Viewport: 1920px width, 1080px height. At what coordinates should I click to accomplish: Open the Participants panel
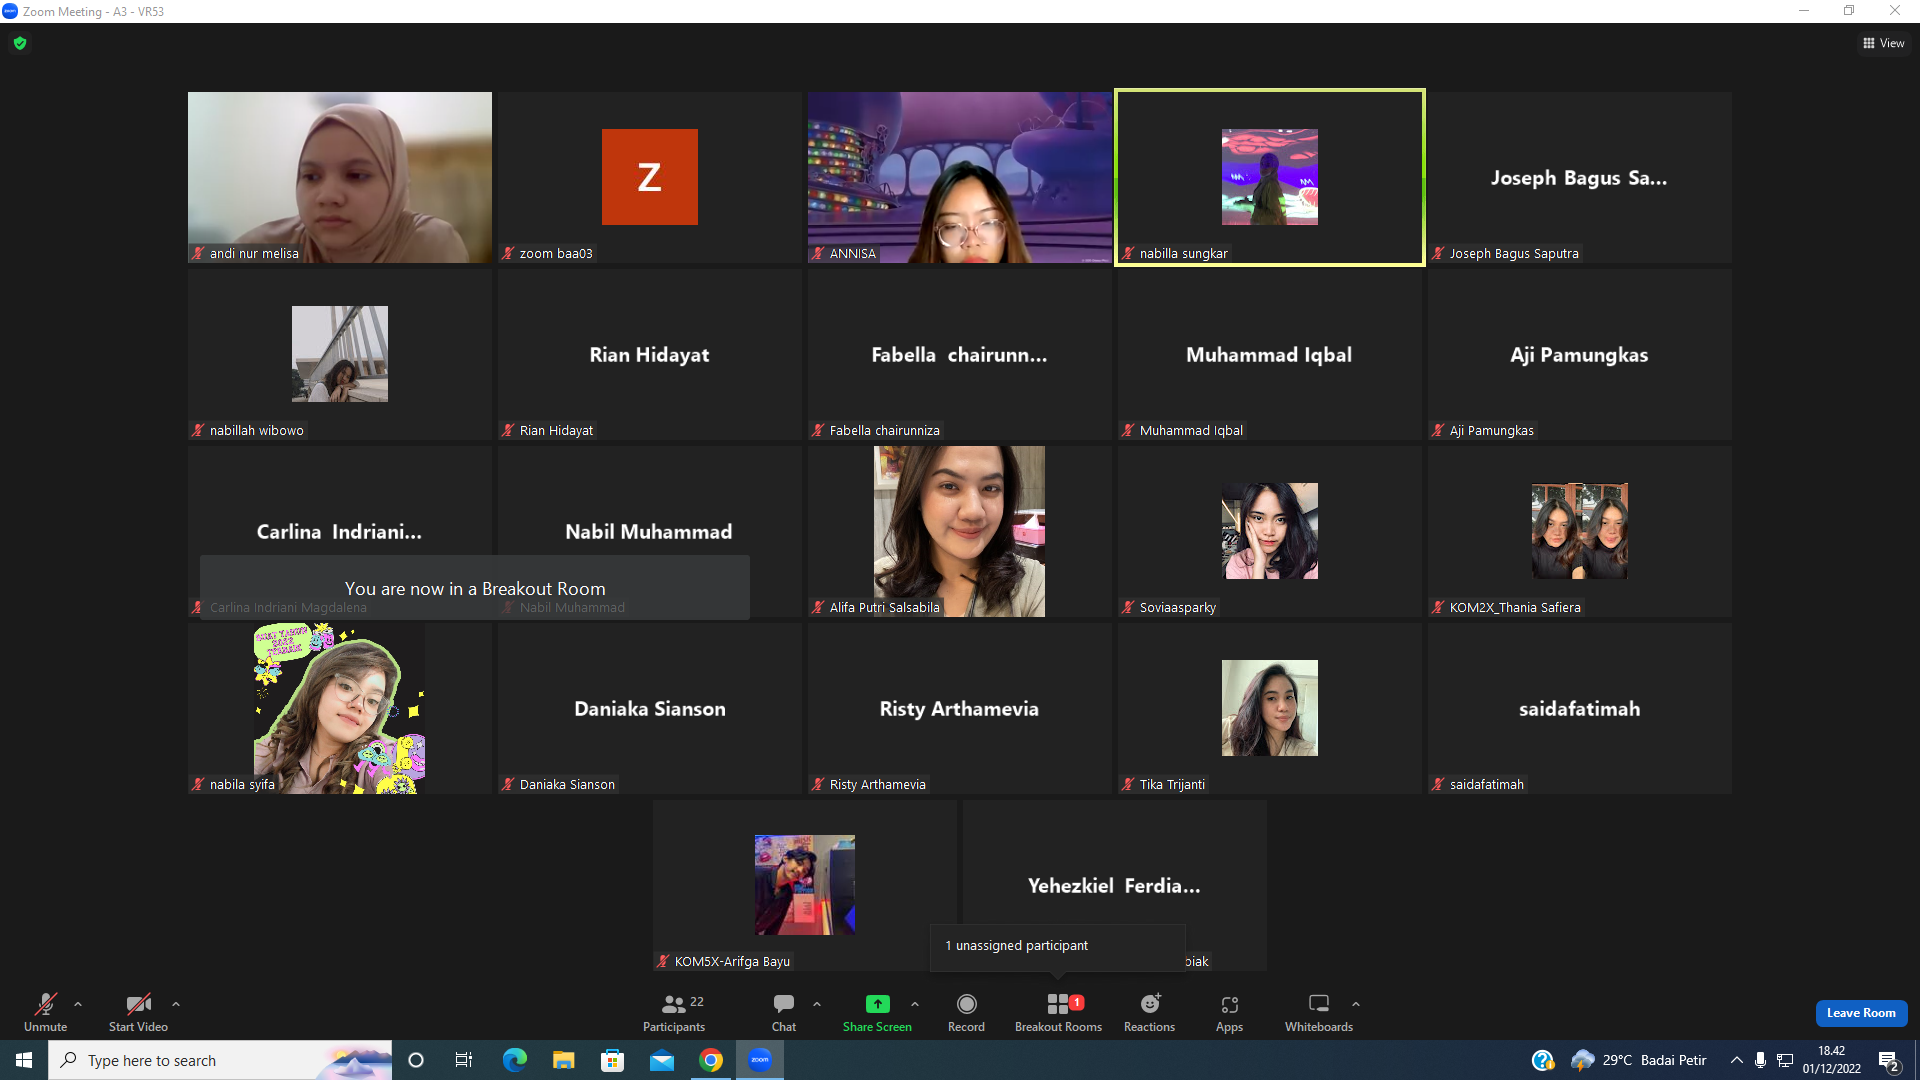(674, 1012)
